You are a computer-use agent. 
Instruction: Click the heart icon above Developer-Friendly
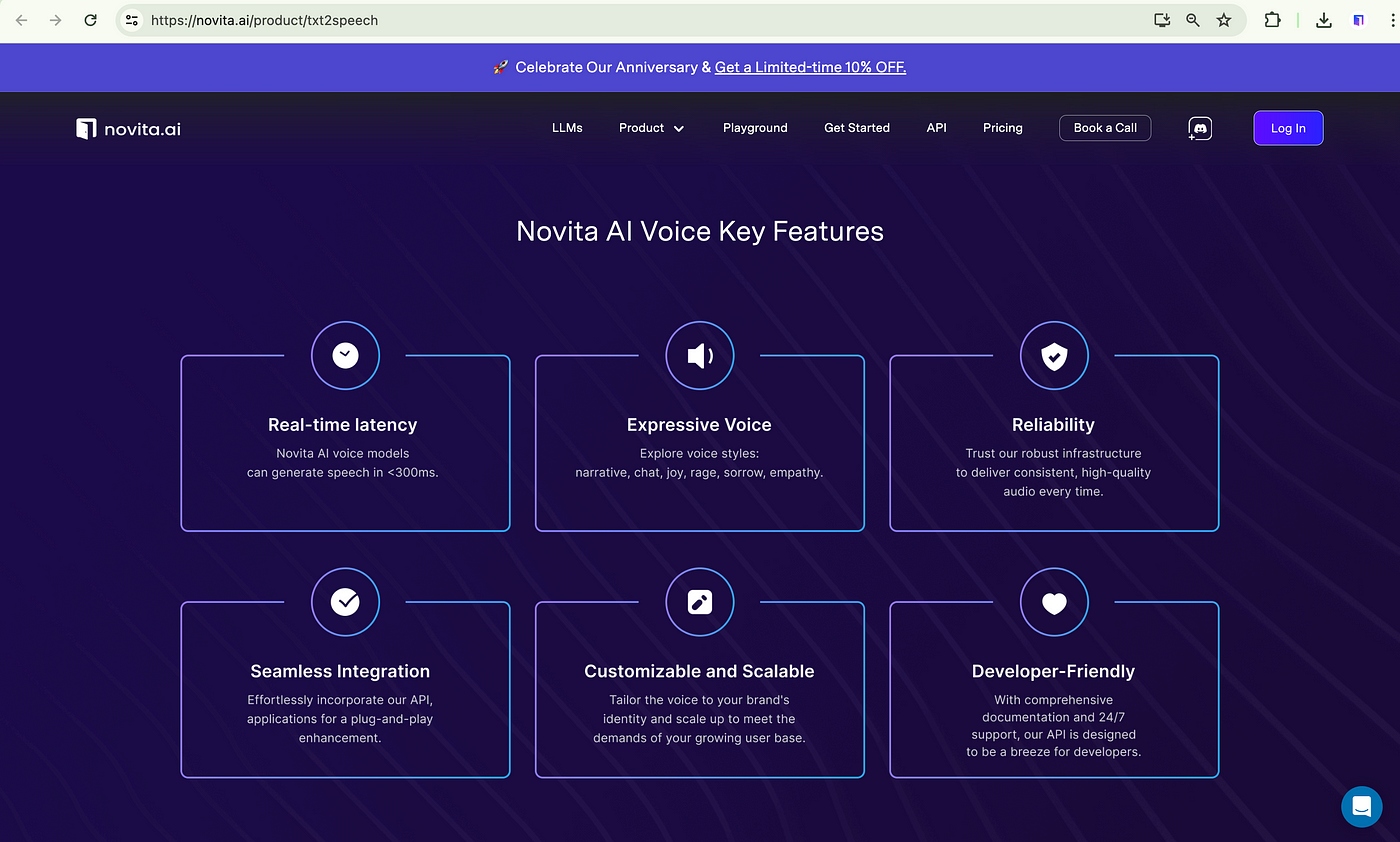[1054, 601]
